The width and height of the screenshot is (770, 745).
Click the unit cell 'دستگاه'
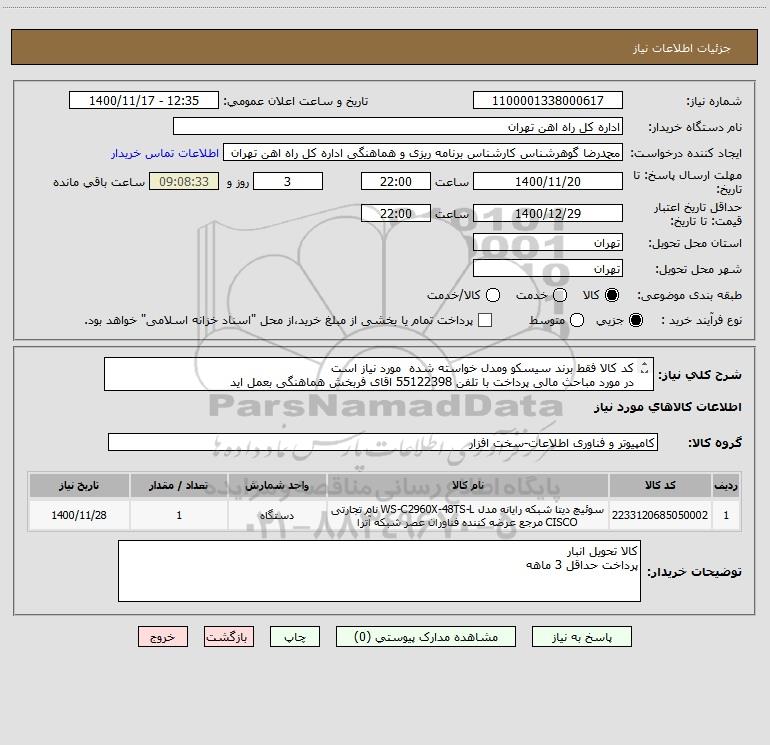coord(277,515)
